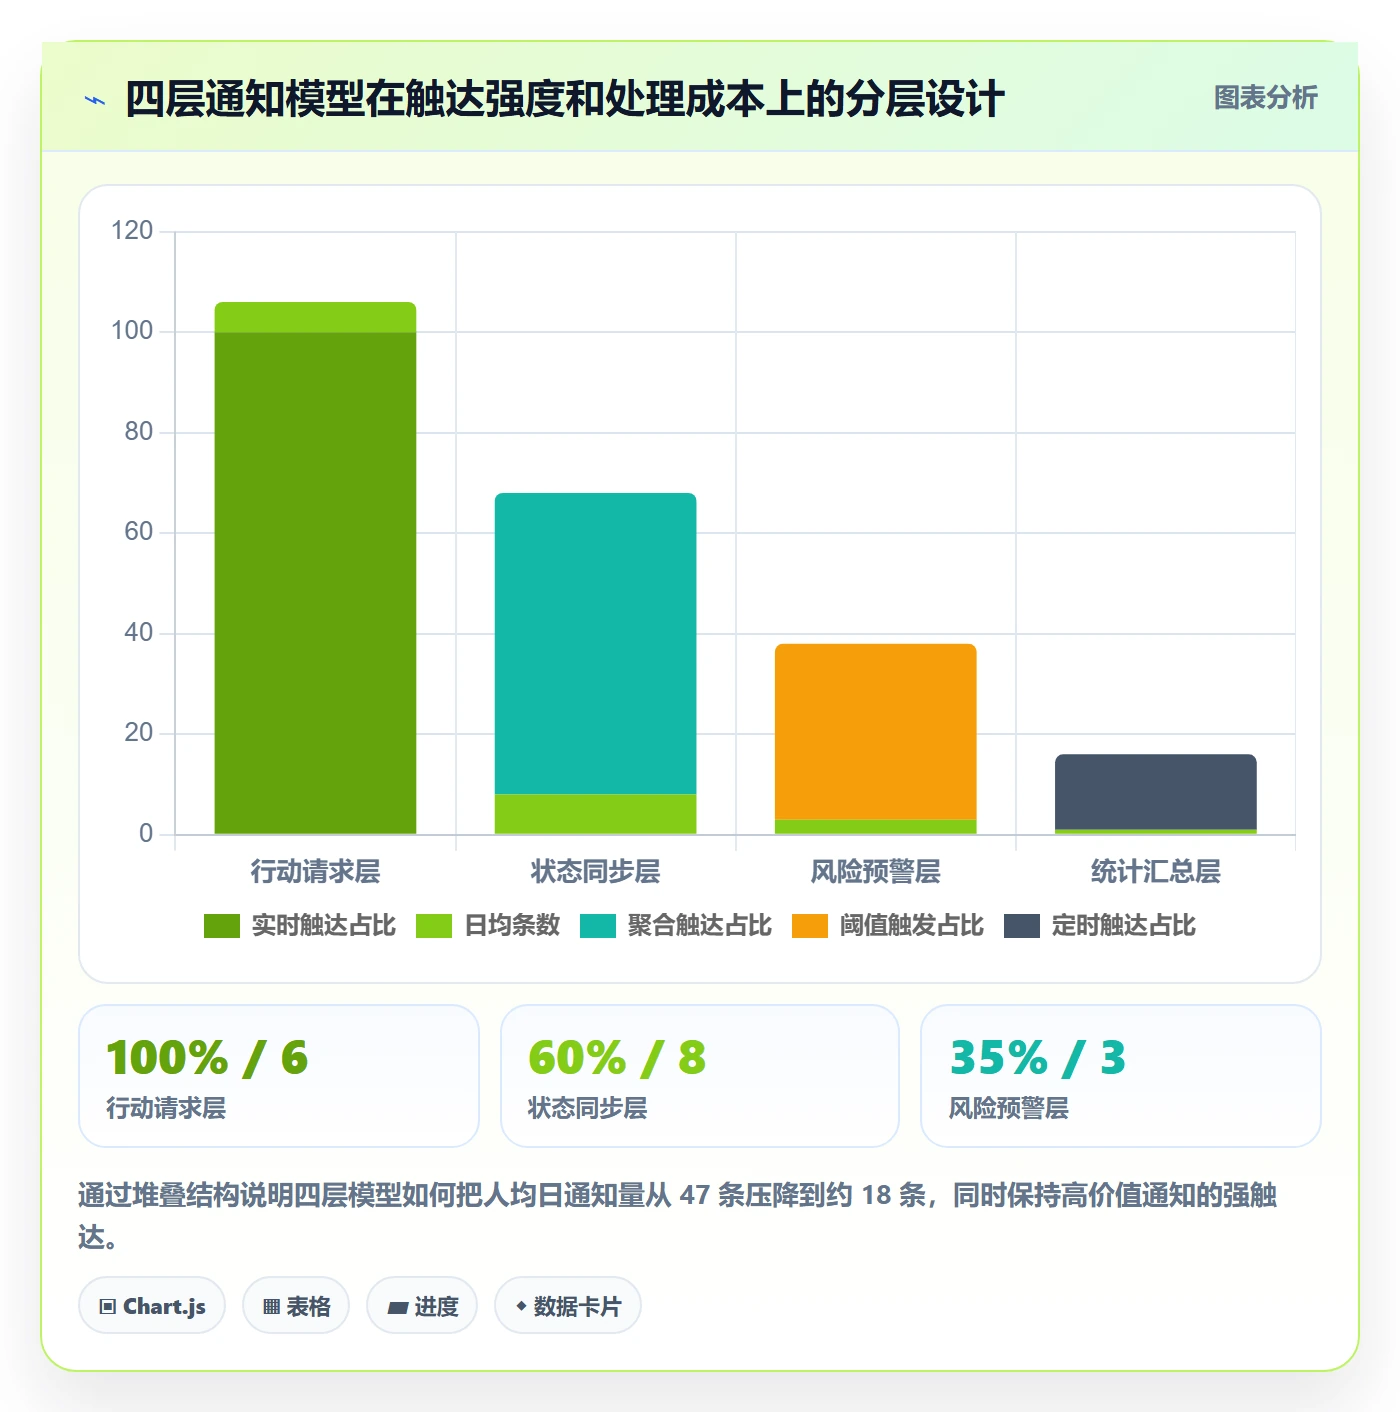Image resolution: width=1400 pixels, height=1412 pixels.
Task: Hide the 阈值触发占比 dataset via its legend label
Action: point(911,926)
